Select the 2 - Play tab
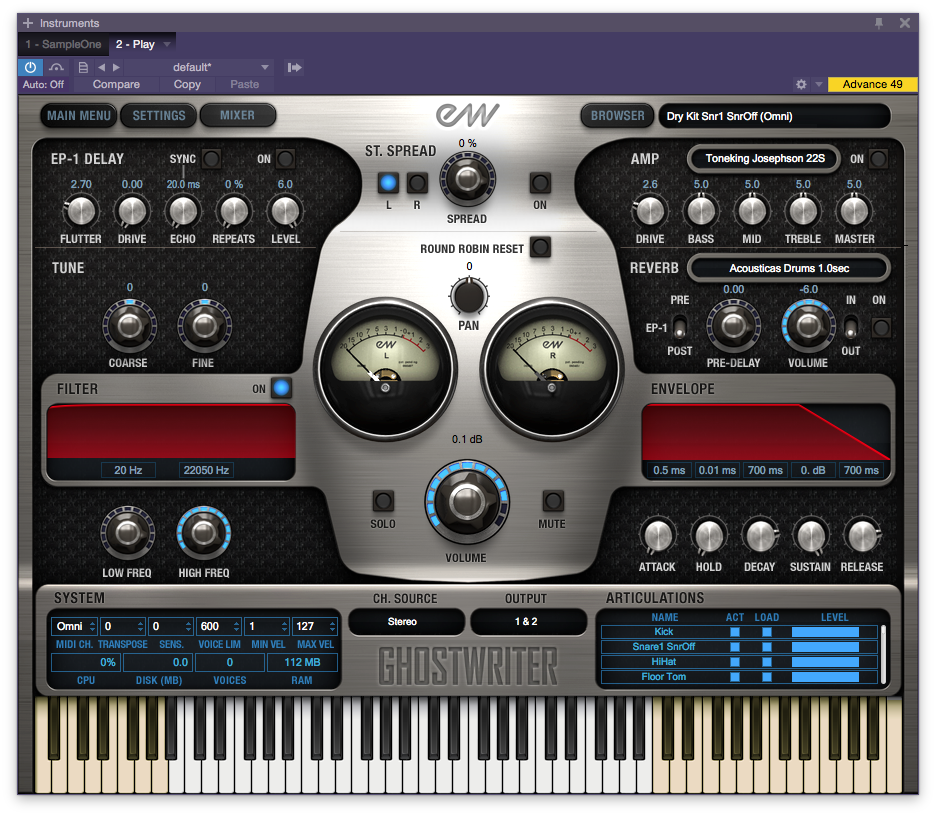 [136, 44]
